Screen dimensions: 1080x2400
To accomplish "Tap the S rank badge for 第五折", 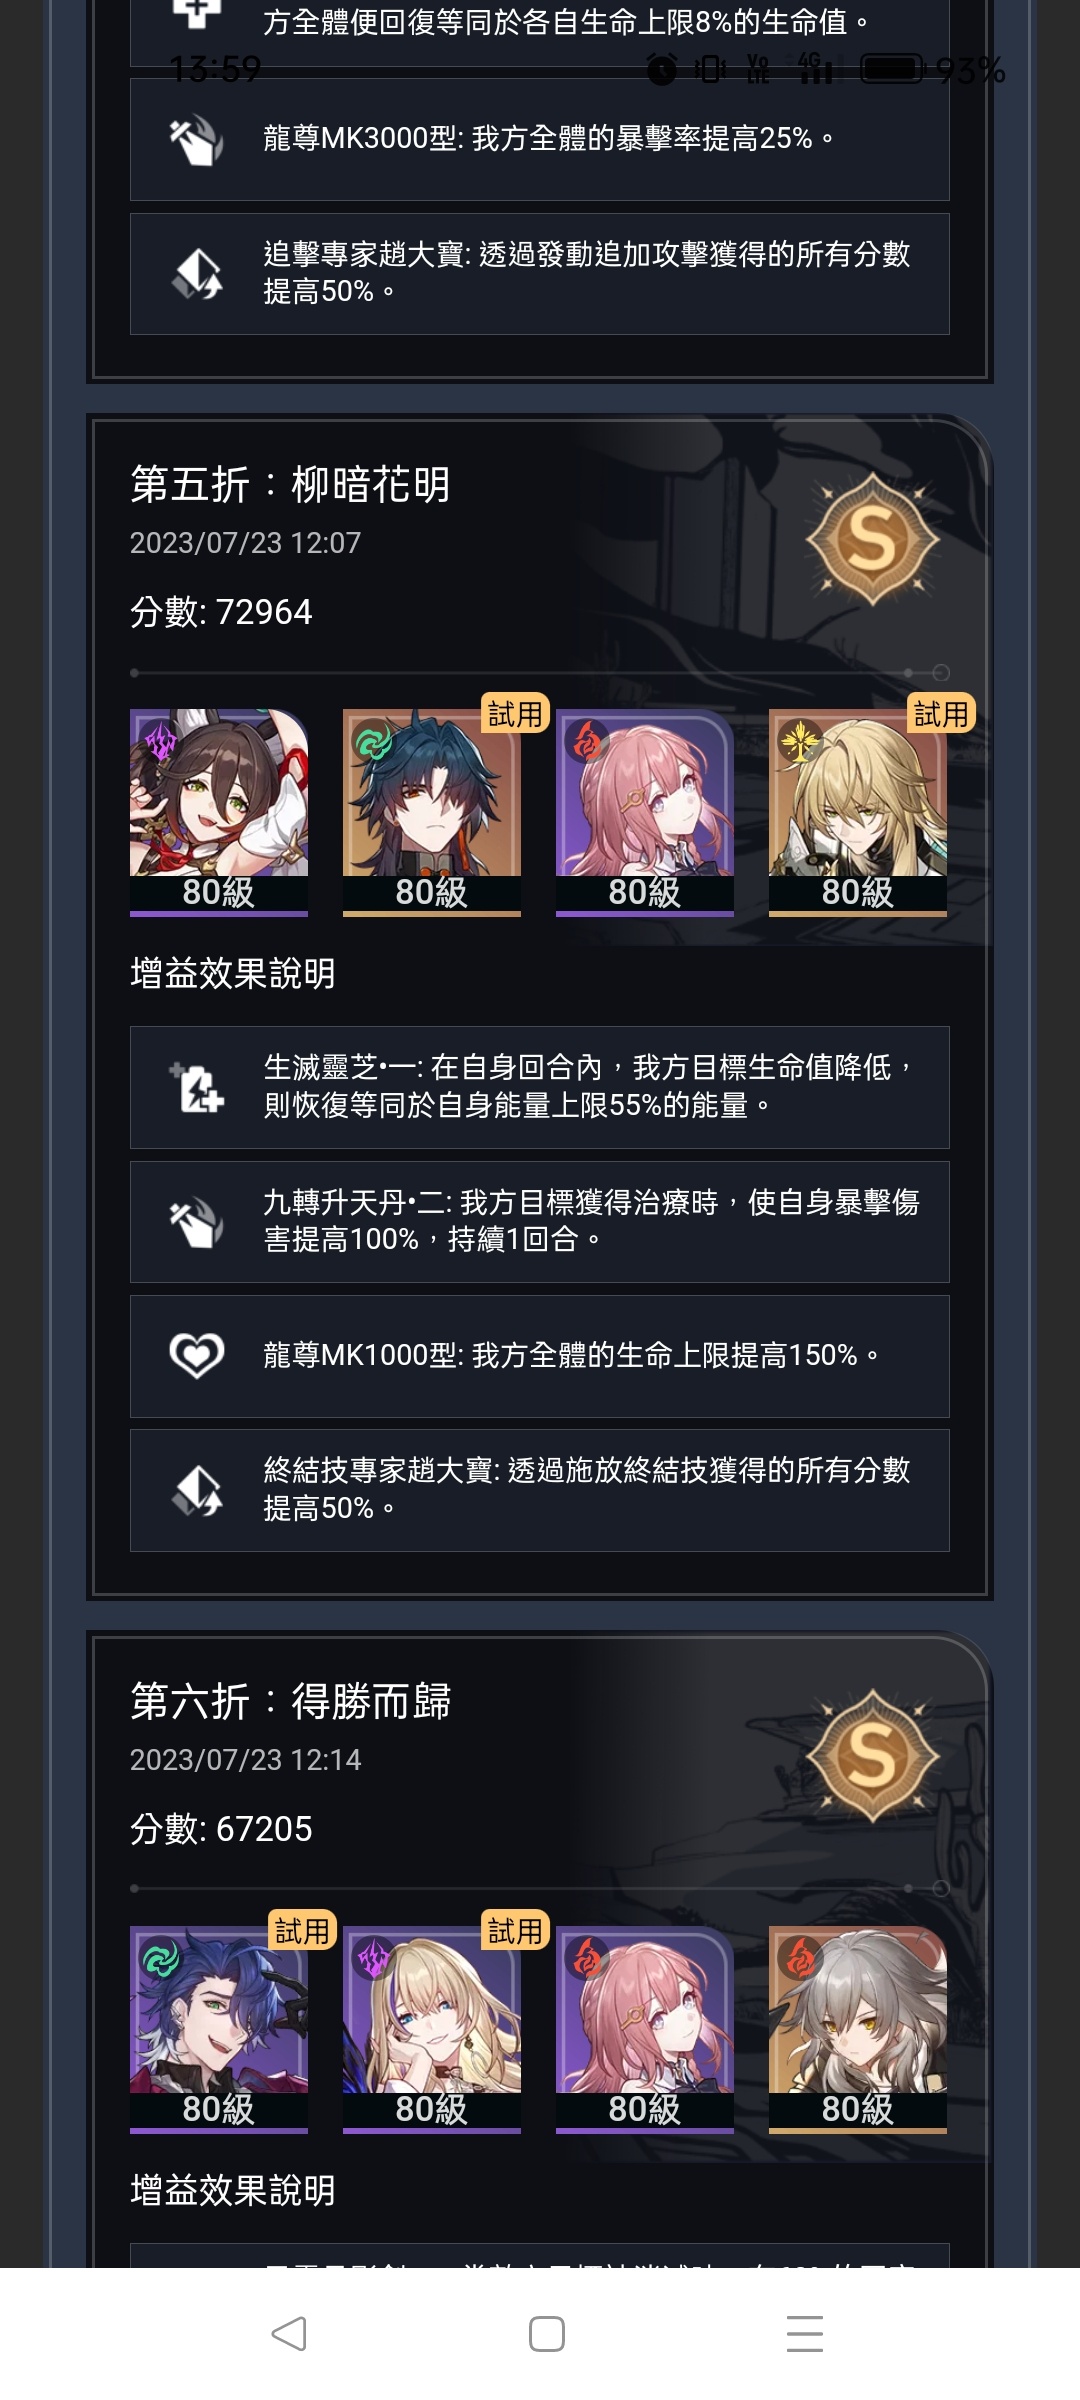I will pyautogui.click(x=872, y=540).
